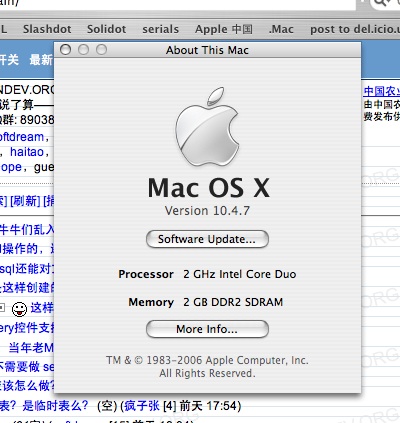The width and height of the screenshot is (400, 423).
Task: Click the Version 10.4.7 text
Action: [207, 210]
